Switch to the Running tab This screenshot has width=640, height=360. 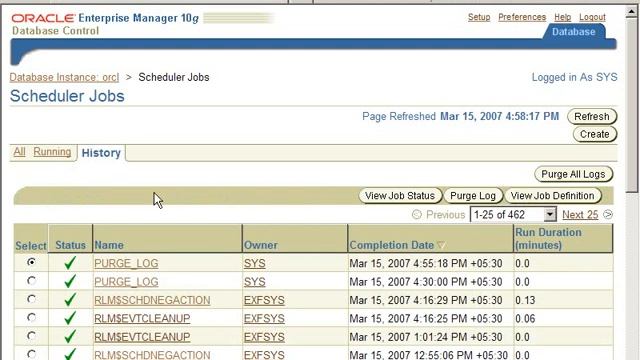coord(52,152)
